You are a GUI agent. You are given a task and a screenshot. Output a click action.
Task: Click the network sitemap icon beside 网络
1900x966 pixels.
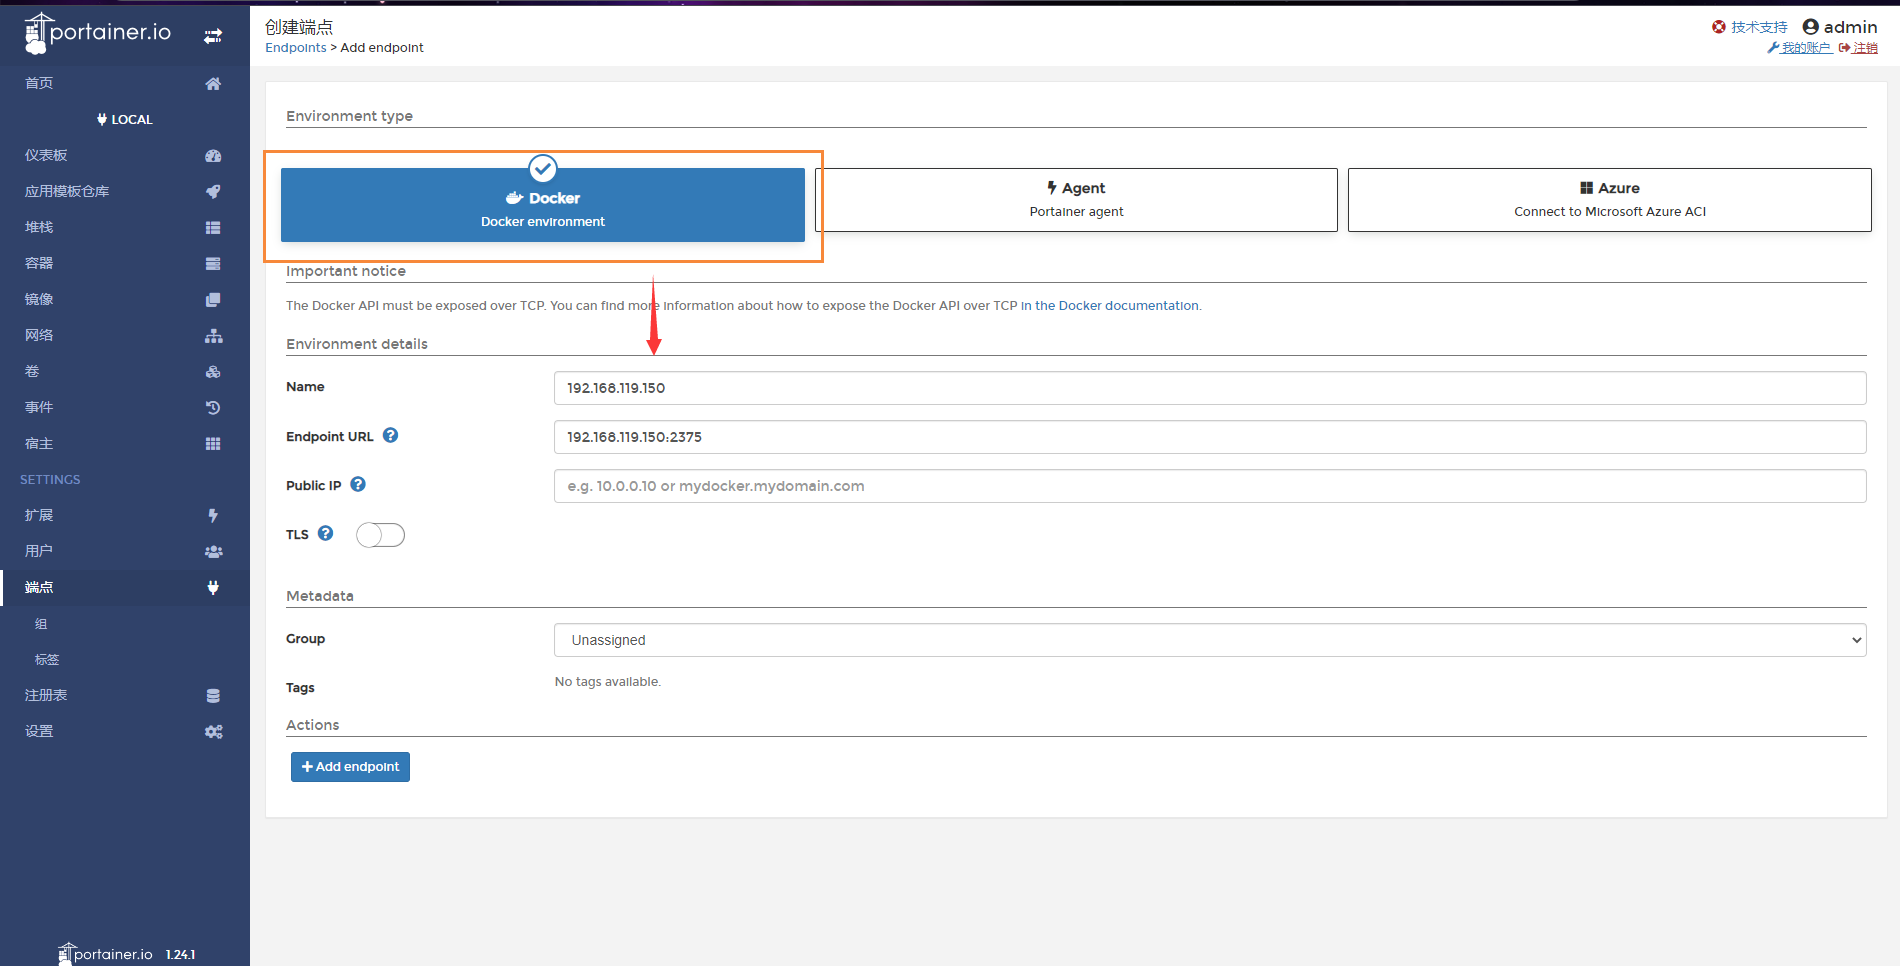(x=213, y=335)
